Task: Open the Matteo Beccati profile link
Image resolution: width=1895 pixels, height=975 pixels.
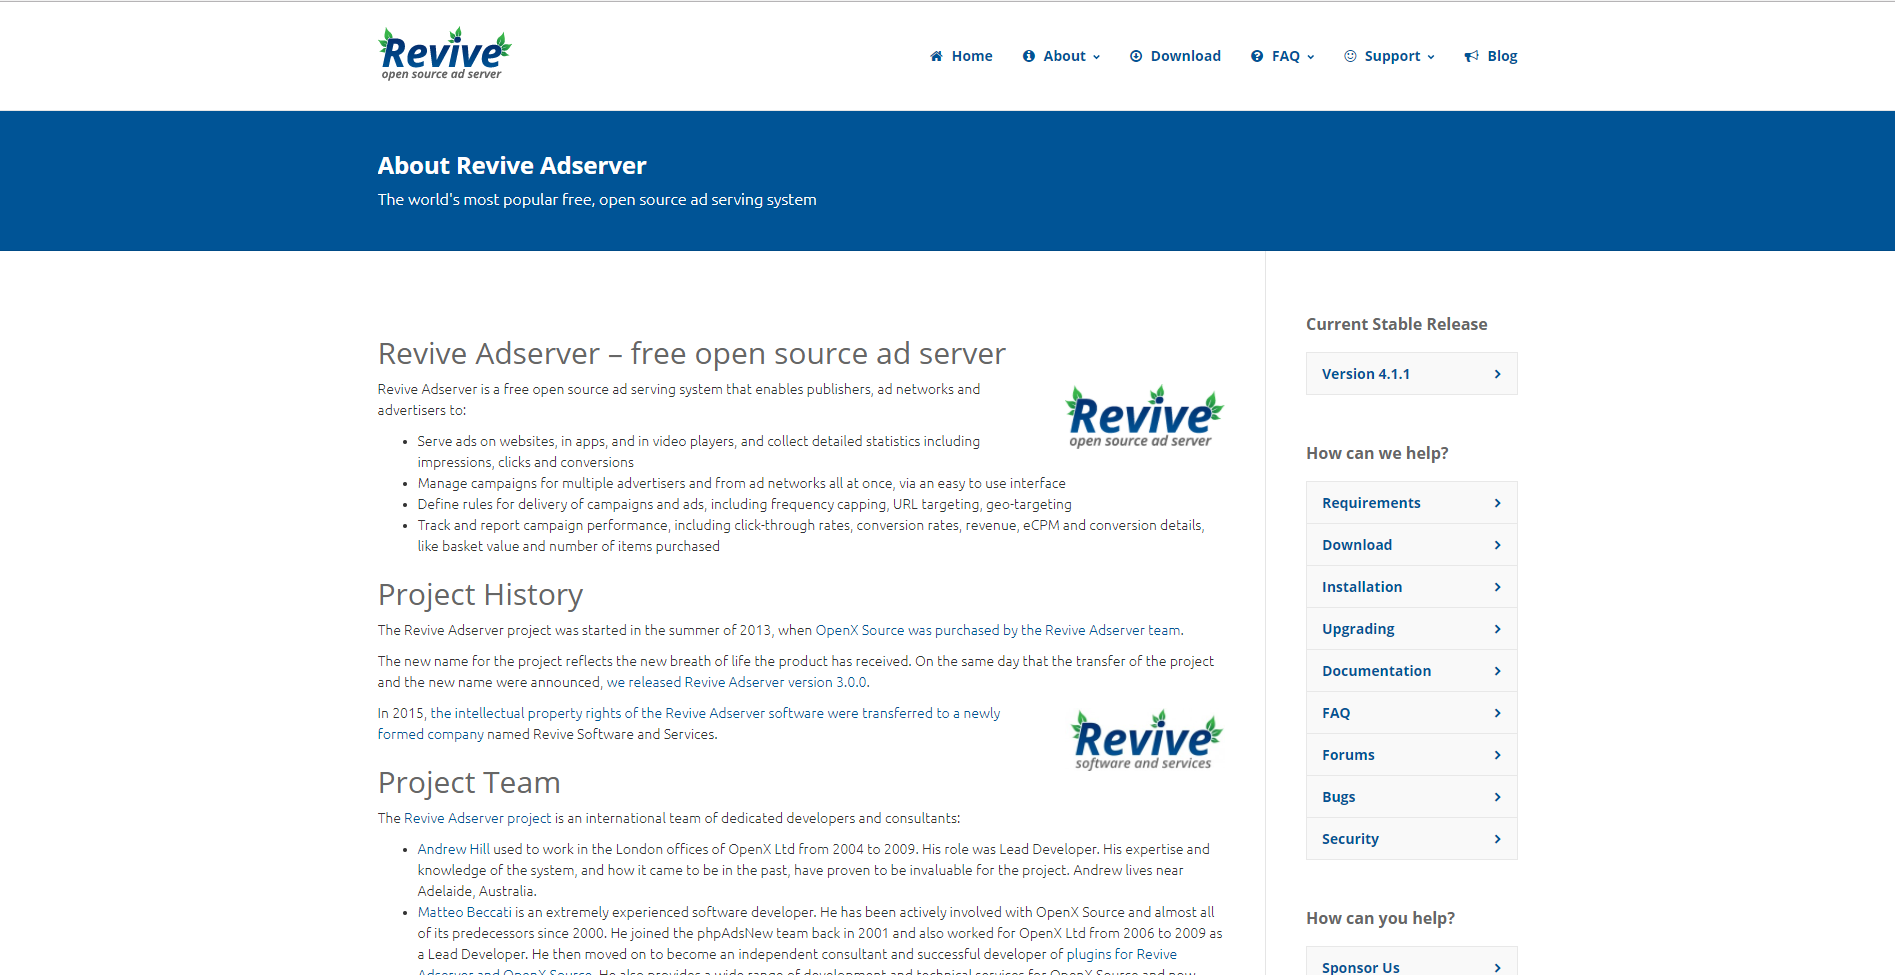Action: pos(464,912)
